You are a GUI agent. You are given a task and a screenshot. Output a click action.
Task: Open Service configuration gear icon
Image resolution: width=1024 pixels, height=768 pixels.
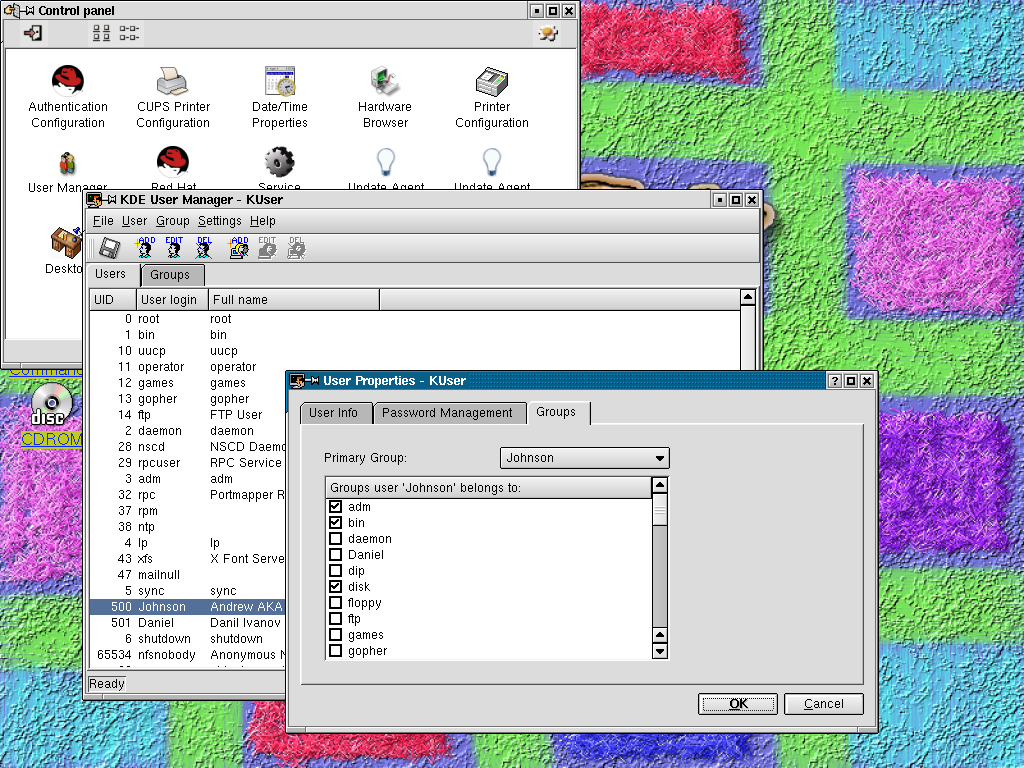(x=280, y=168)
